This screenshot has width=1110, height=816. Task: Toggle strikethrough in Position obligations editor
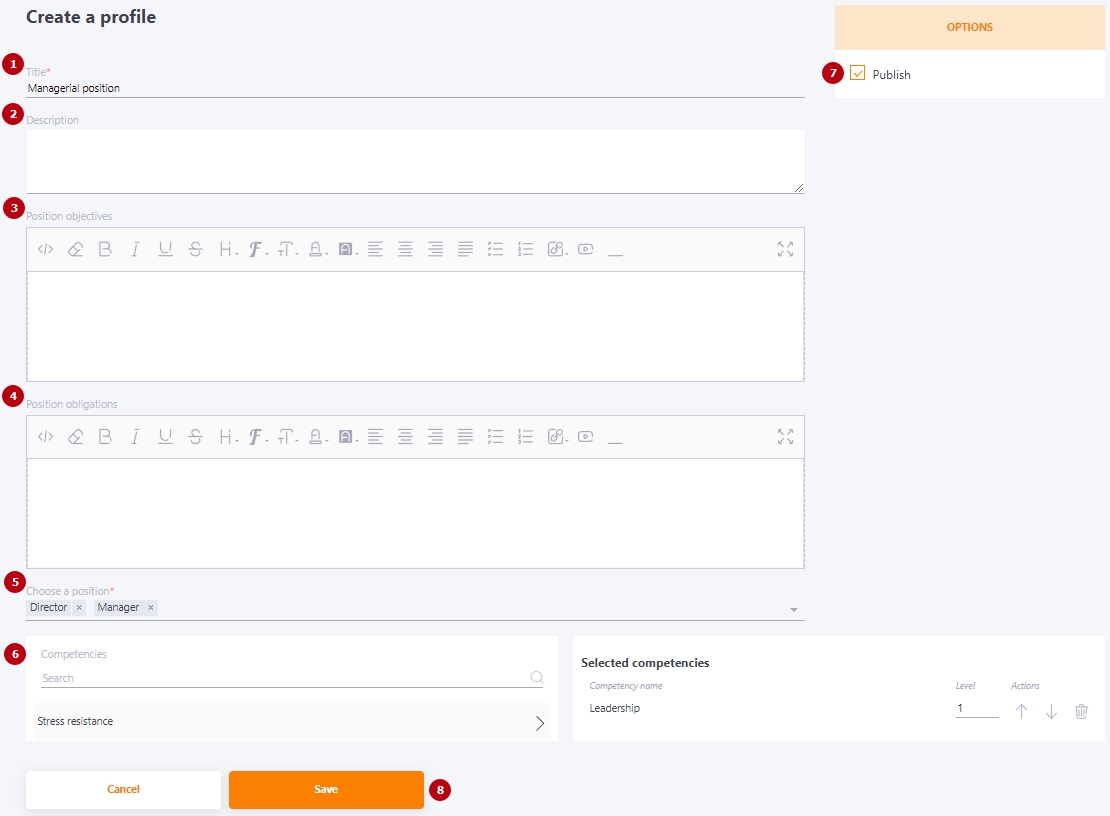point(195,437)
